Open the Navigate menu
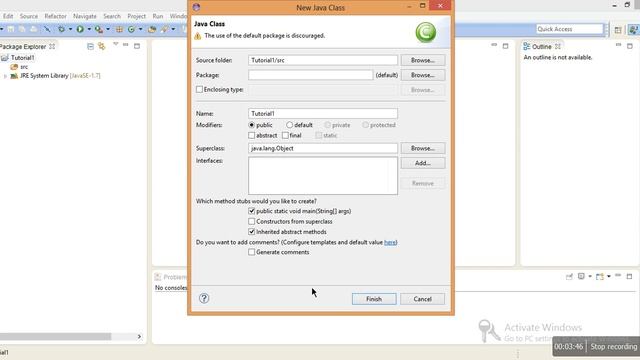The height and width of the screenshot is (360, 640). point(84,16)
